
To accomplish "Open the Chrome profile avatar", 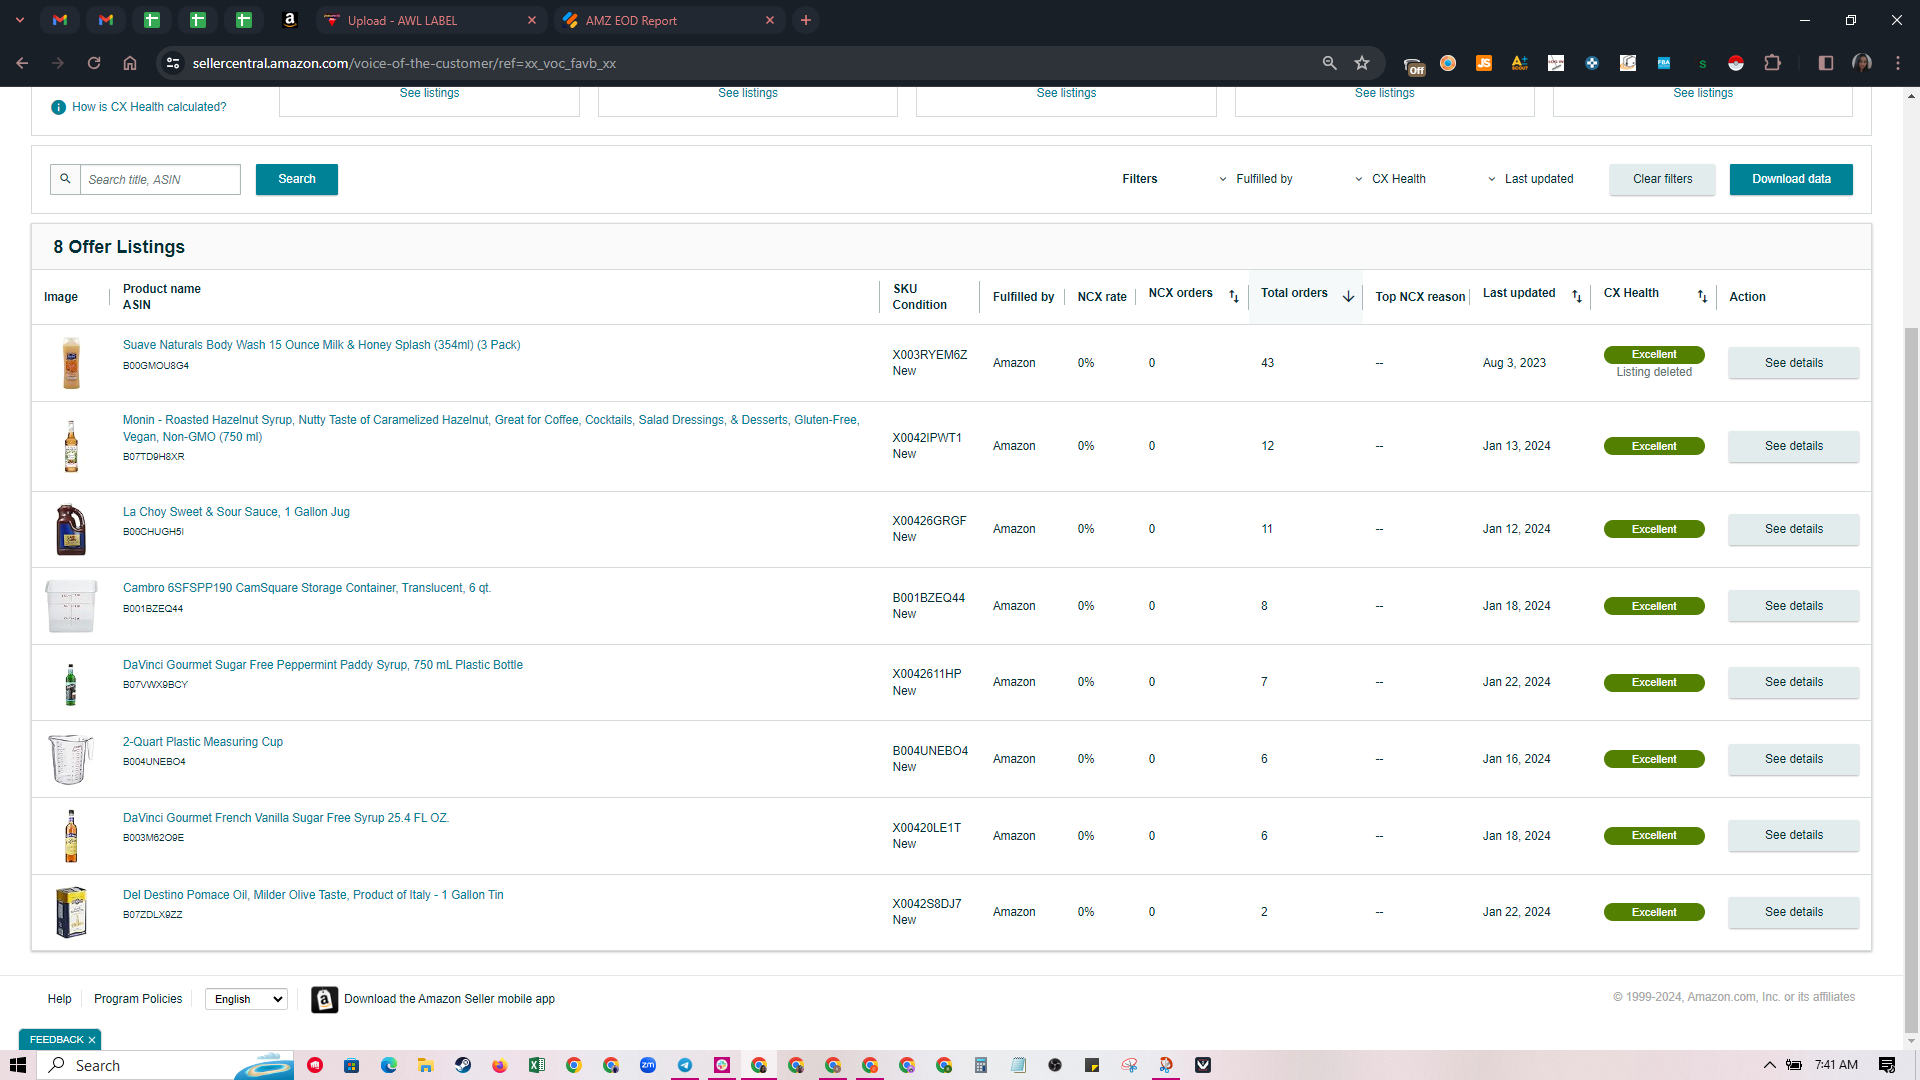I will click(x=1862, y=63).
